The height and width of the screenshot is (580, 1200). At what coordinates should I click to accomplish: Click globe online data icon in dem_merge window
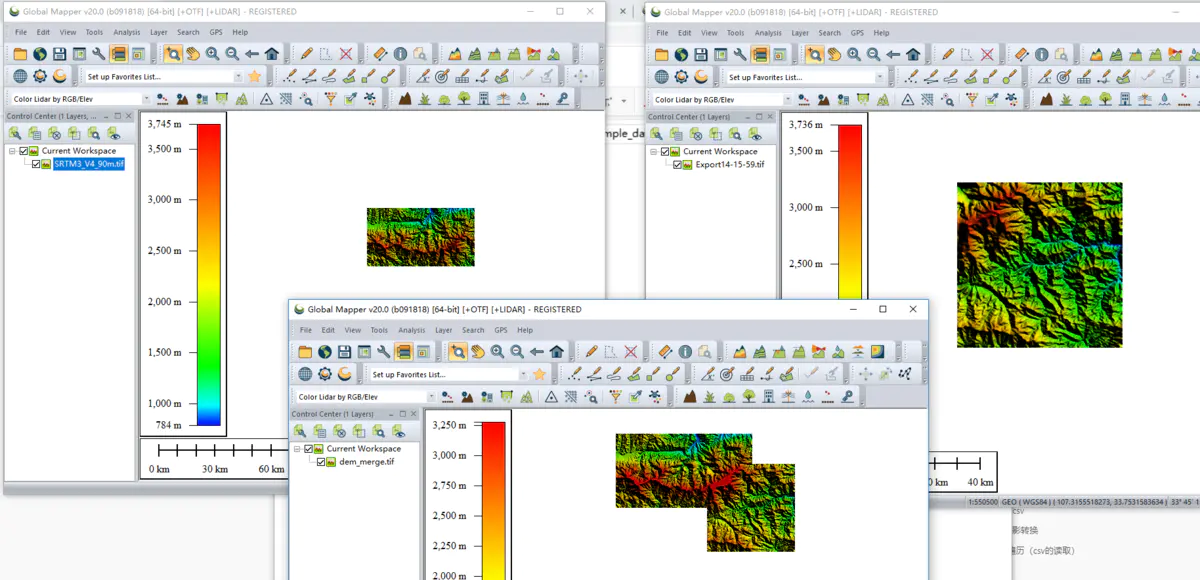(325, 352)
